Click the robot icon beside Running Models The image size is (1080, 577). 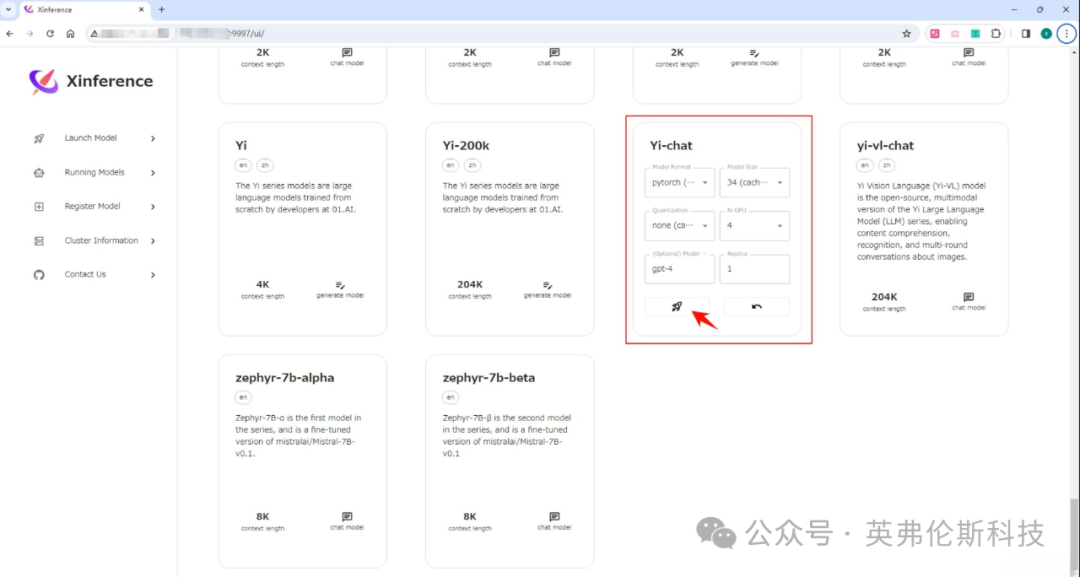(39, 173)
